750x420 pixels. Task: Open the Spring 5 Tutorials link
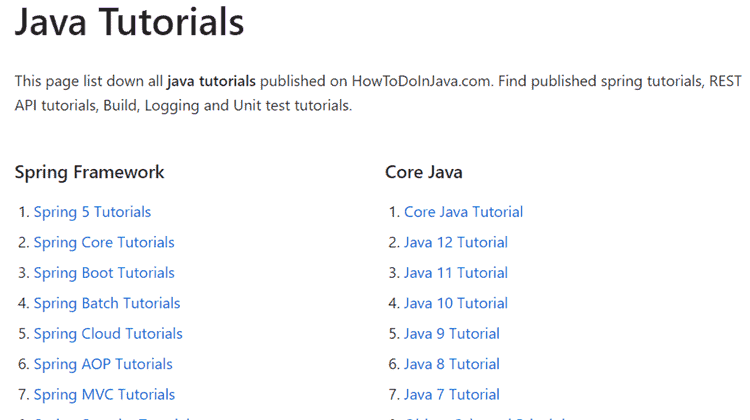tap(92, 212)
